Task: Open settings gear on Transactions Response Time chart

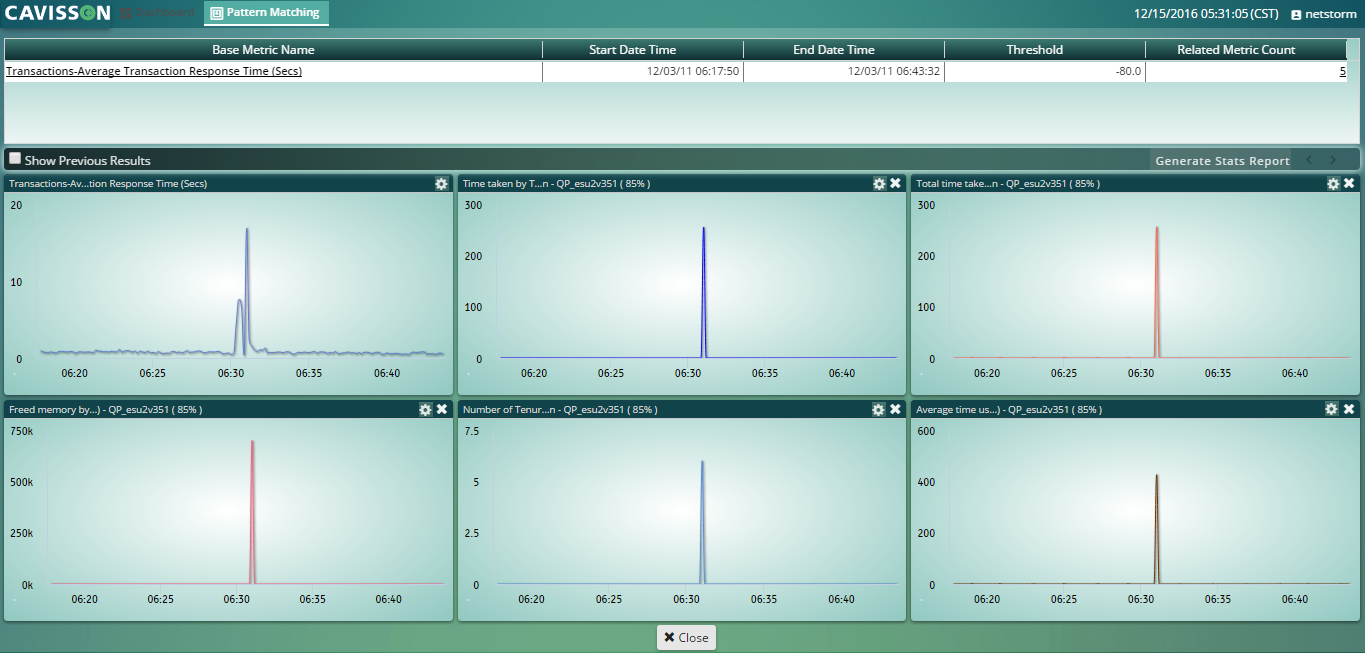Action: click(441, 184)
